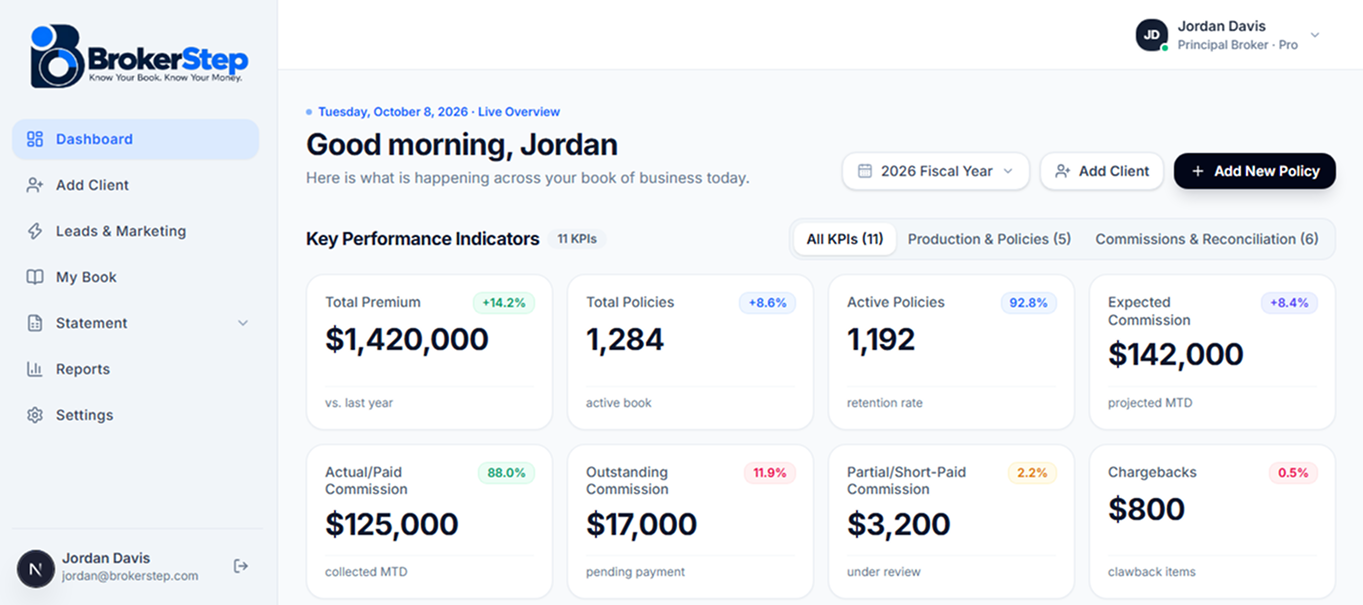Click the logout arrow icon beside jordan@brokerstep.com
This screenshot has width=1363, height=605.
tap(241, 566)
